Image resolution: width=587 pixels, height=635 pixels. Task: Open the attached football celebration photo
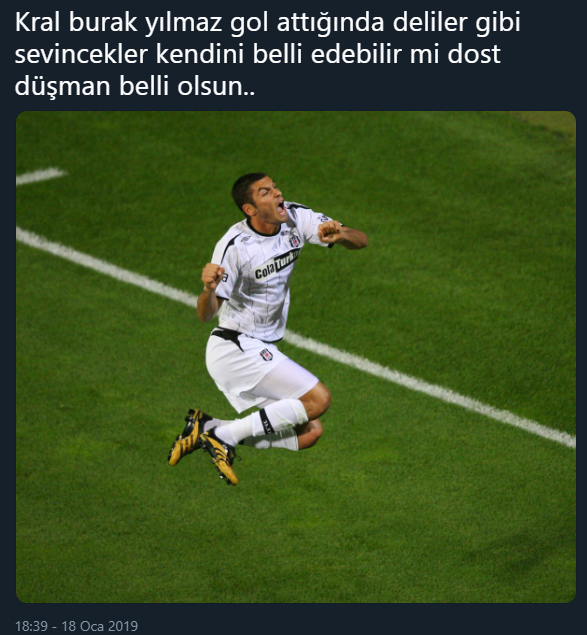[x=296, y=357]
